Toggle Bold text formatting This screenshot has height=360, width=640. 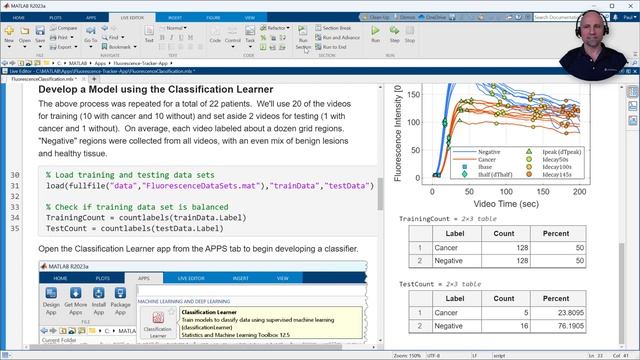click(x=162, y=38)
